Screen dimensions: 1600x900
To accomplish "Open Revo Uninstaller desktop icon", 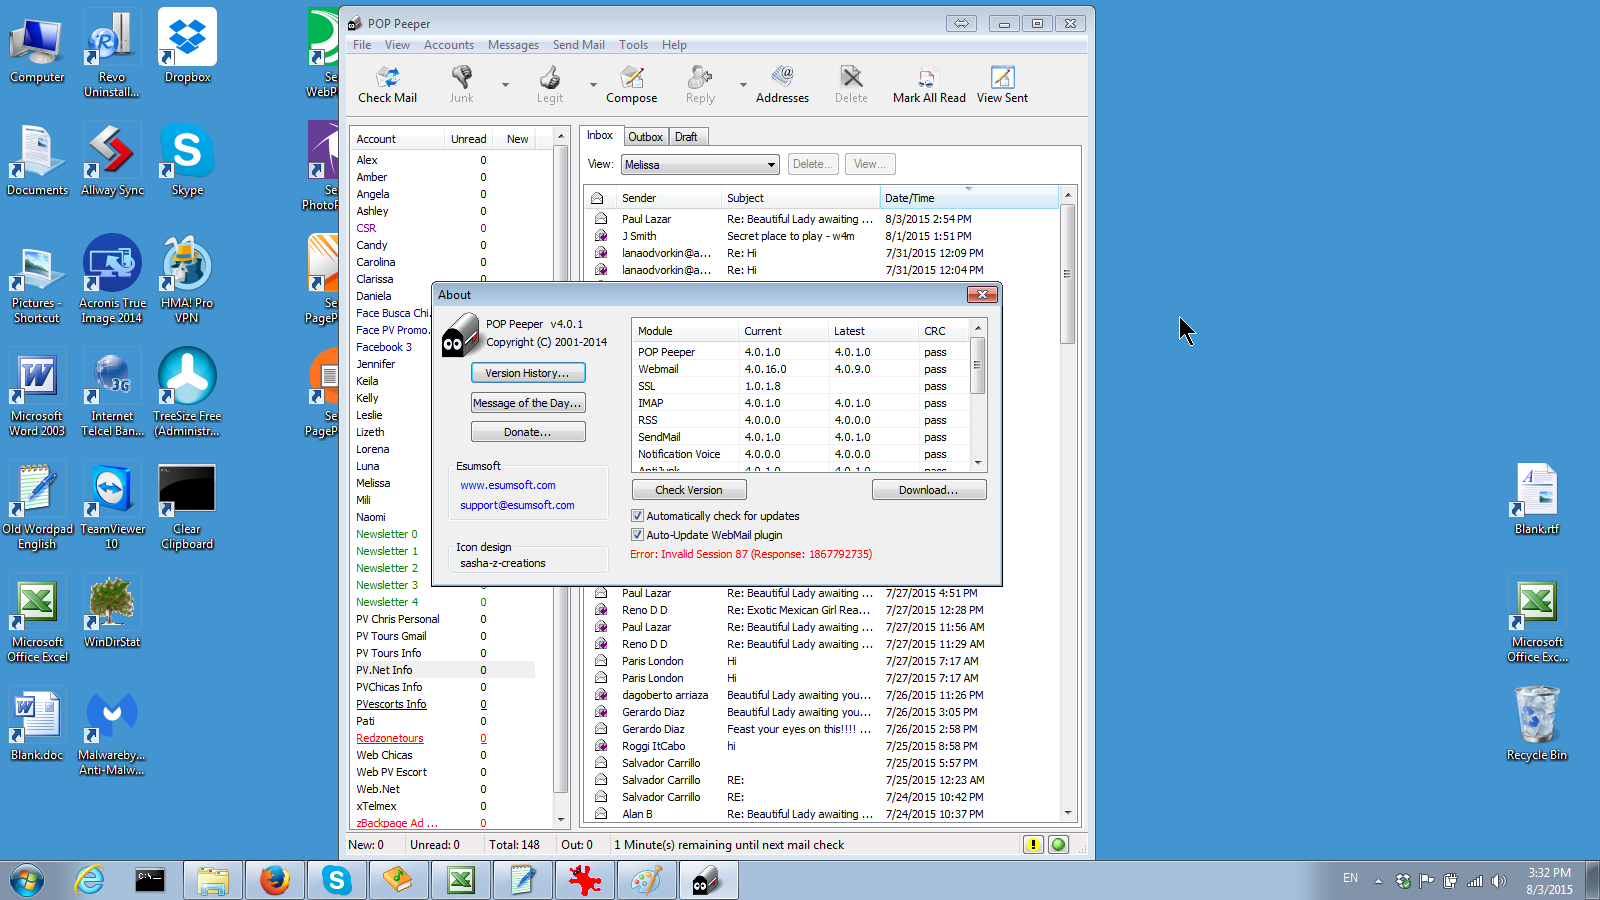I will (x=112, y=53).
